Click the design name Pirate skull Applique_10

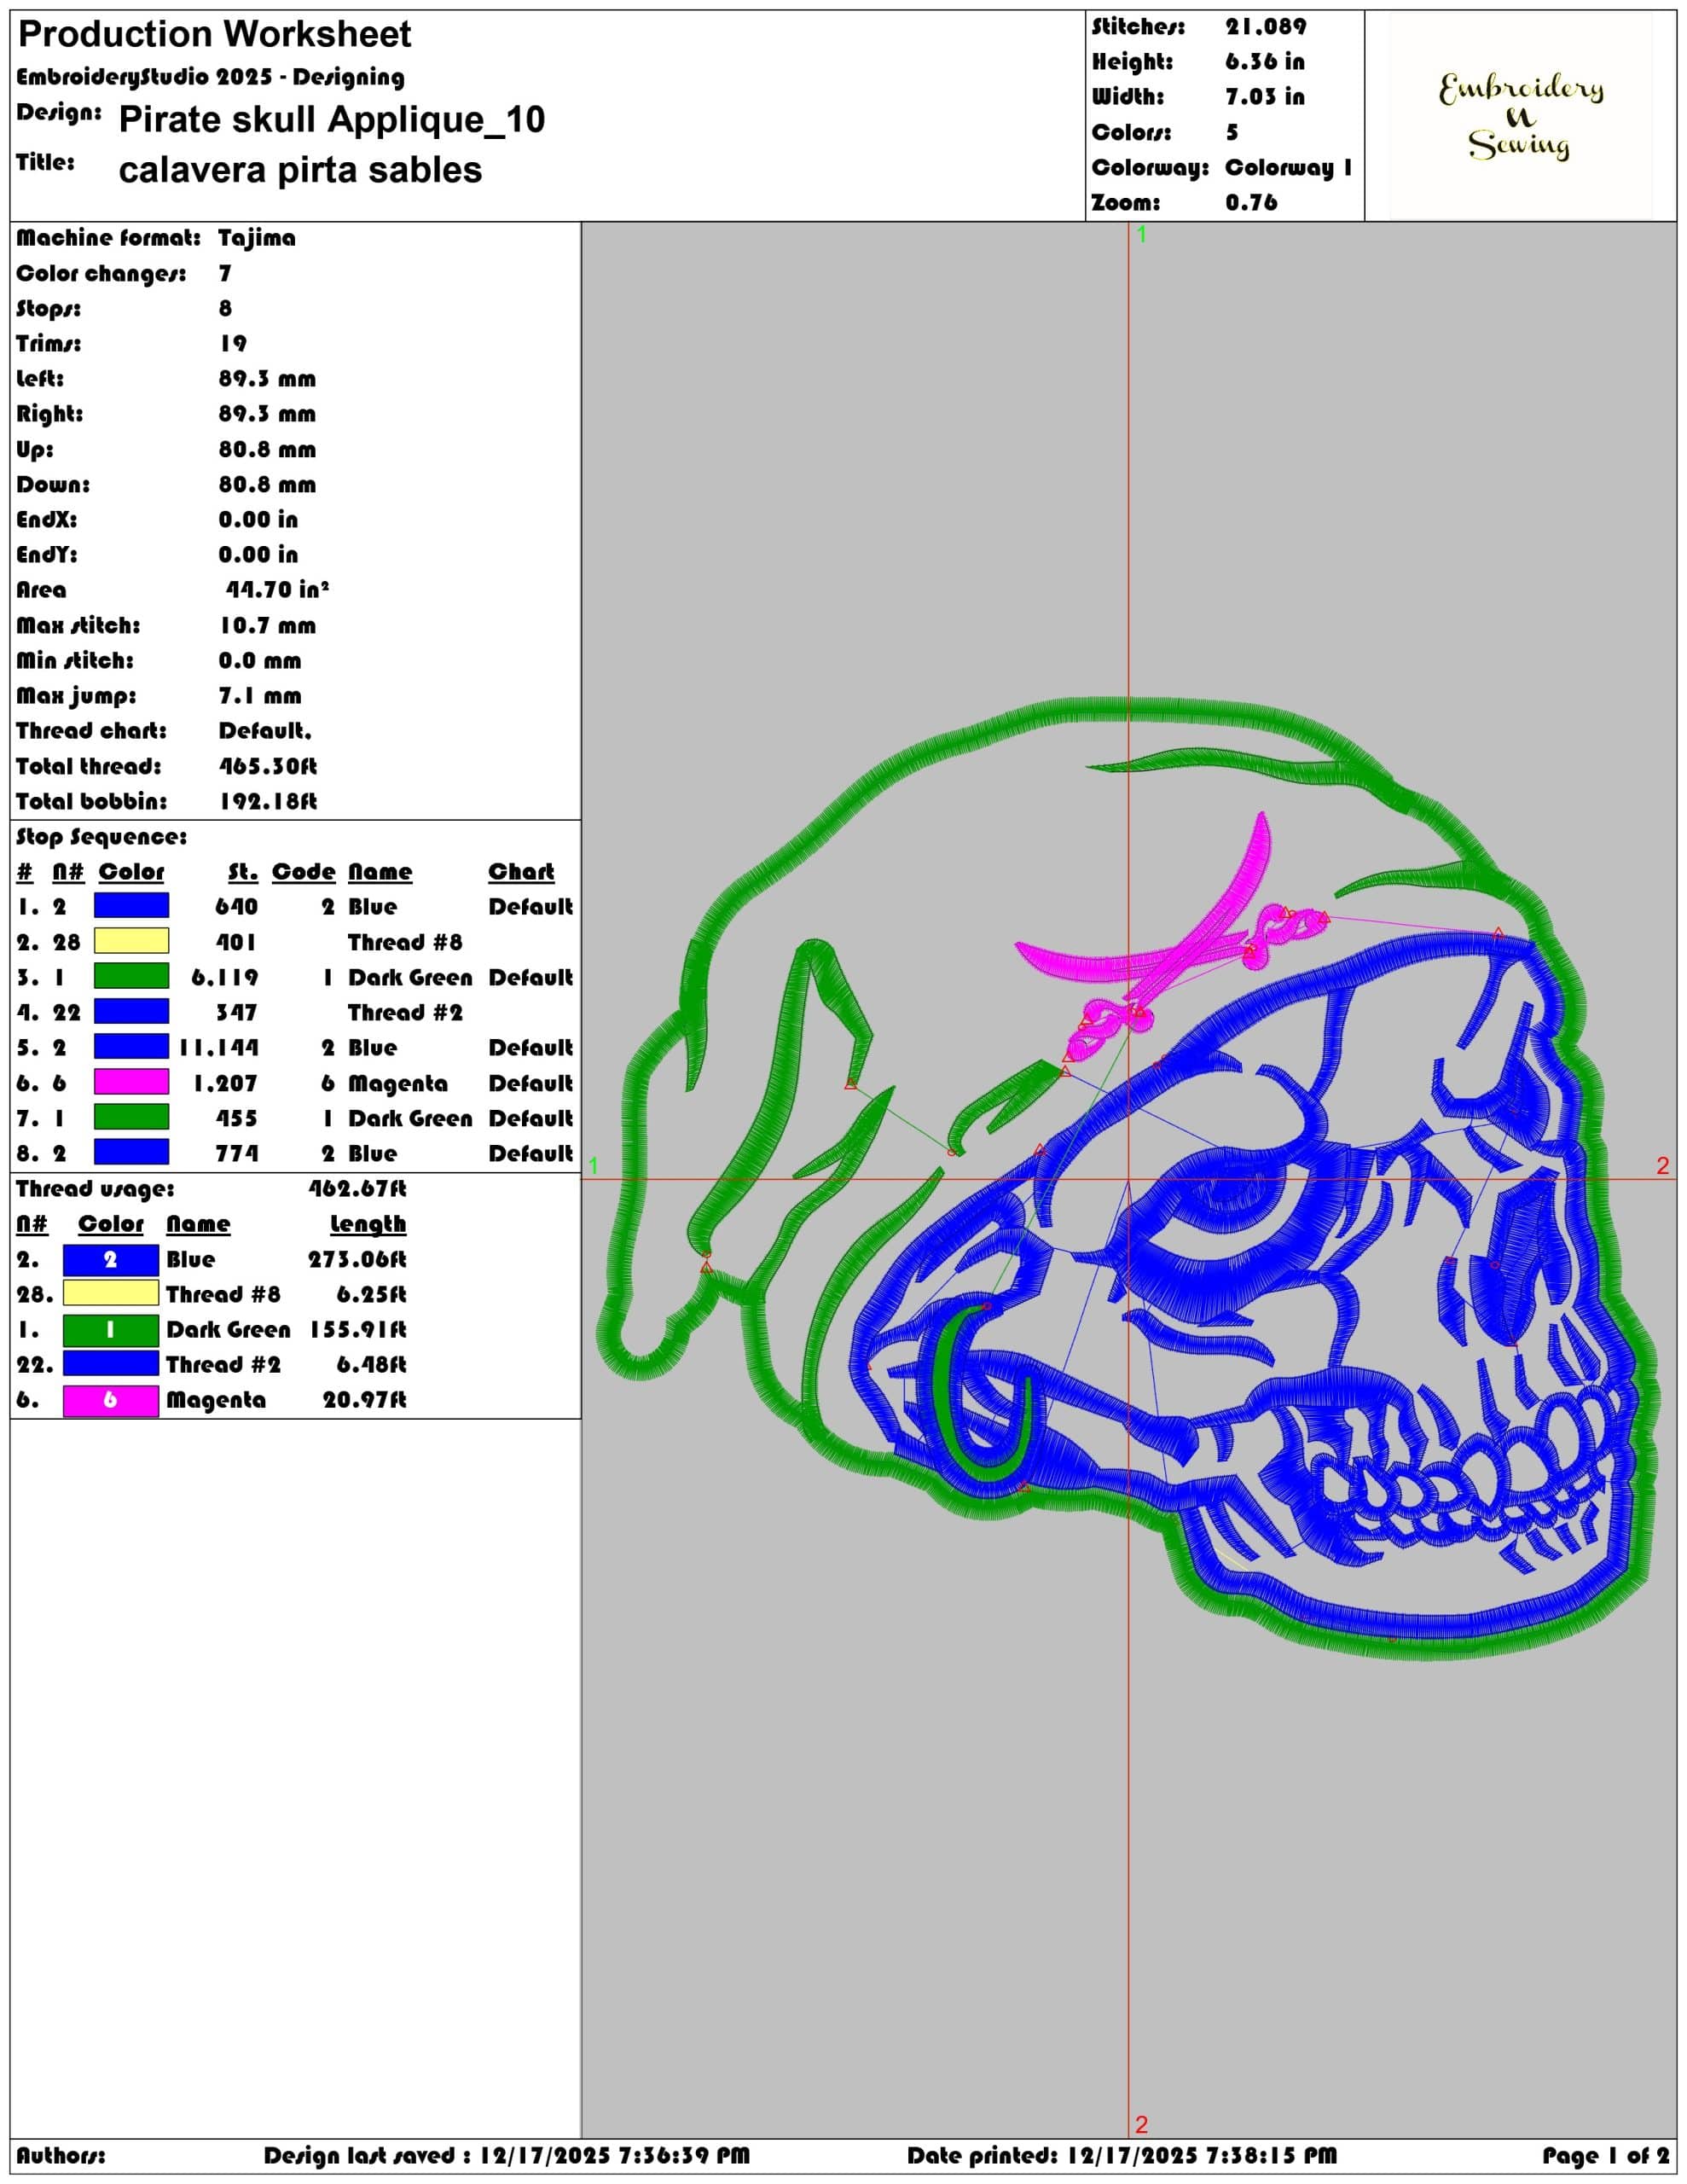click(332, 120)
